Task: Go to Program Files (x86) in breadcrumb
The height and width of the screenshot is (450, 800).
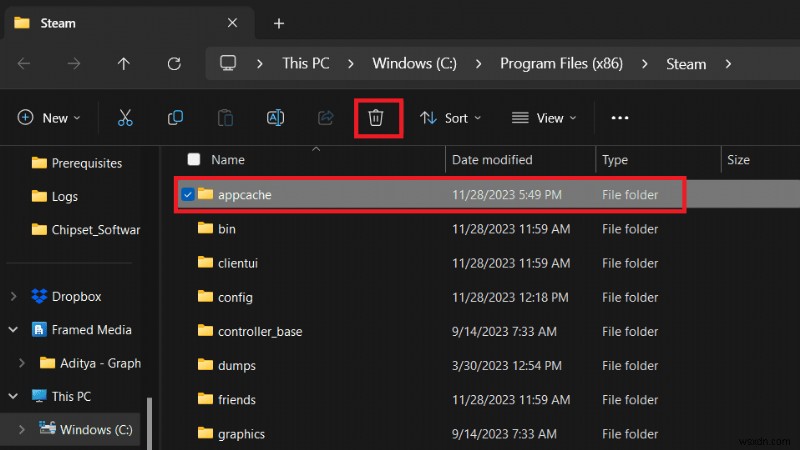Action: click(561, 64)
